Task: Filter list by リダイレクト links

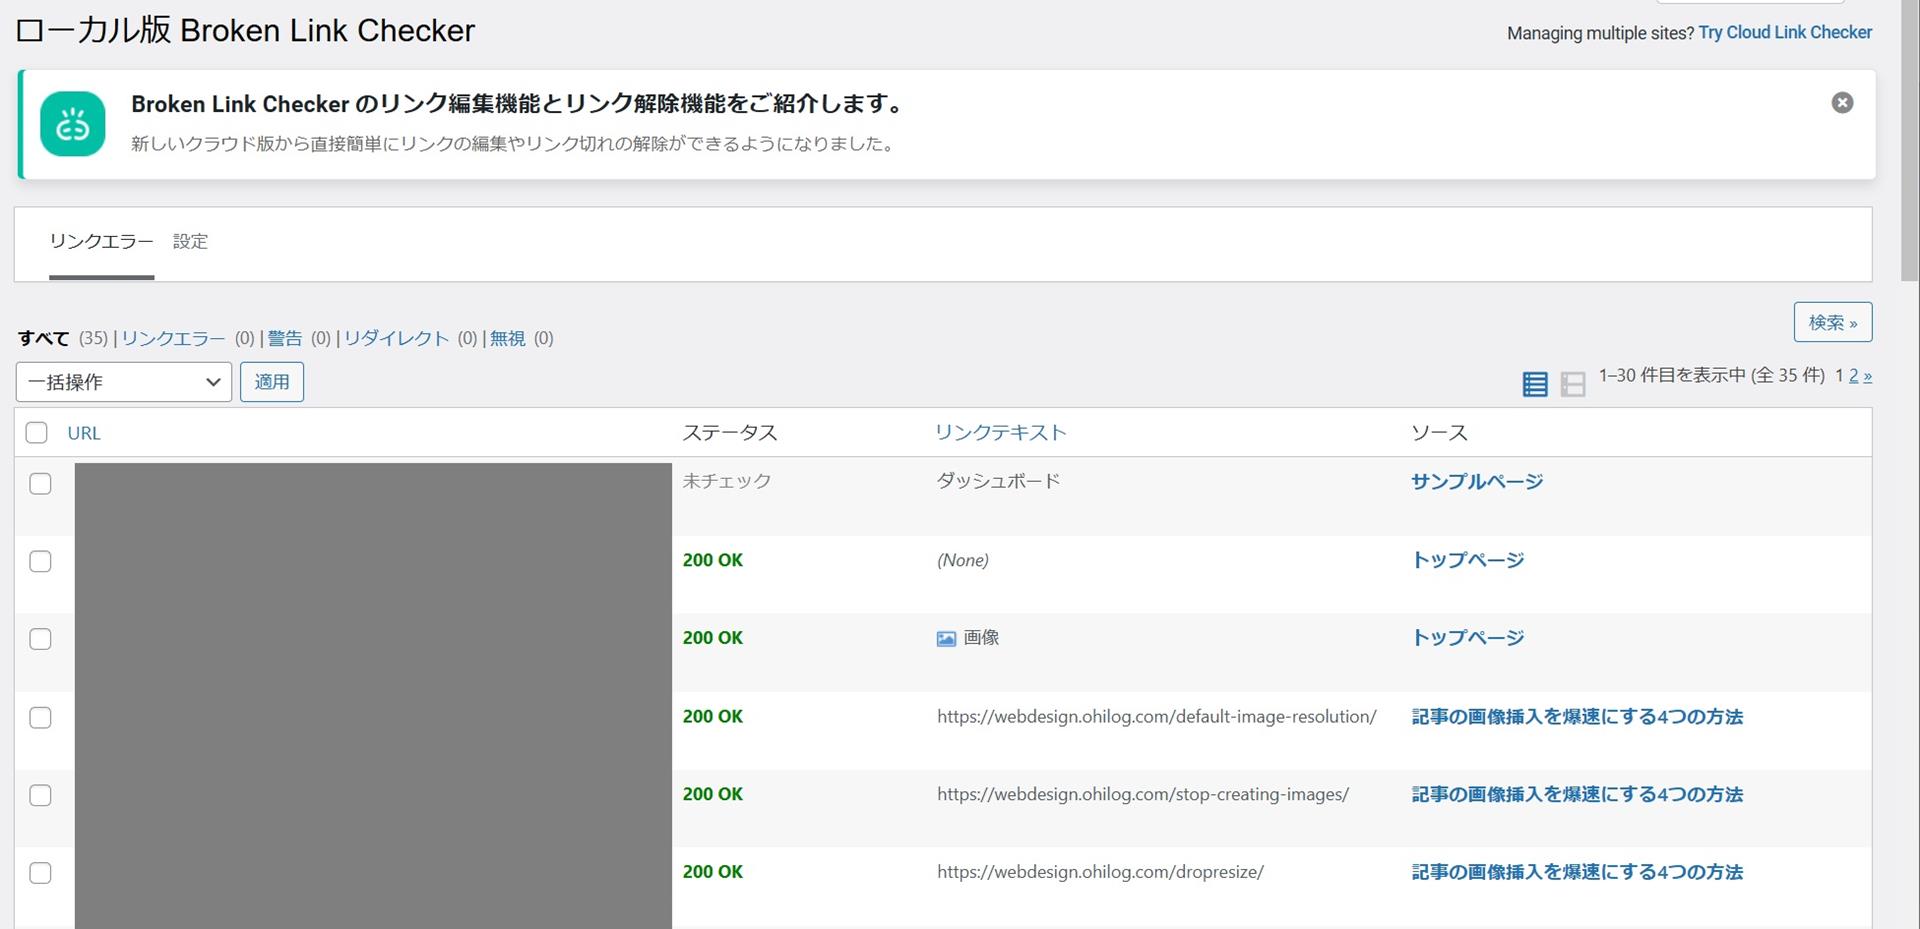Action: [396, 339]
